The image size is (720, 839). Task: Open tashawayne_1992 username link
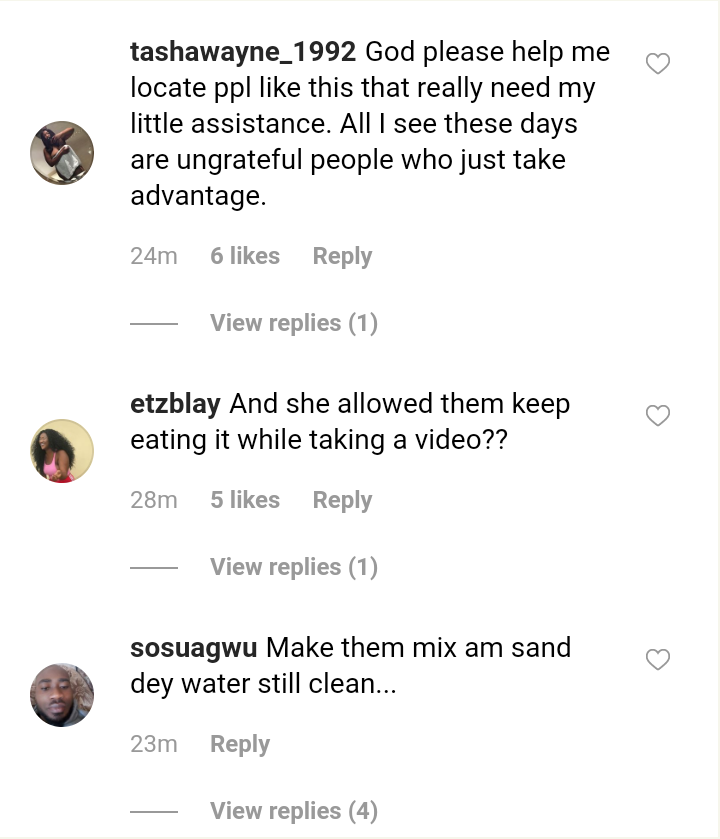pos(243,52)
